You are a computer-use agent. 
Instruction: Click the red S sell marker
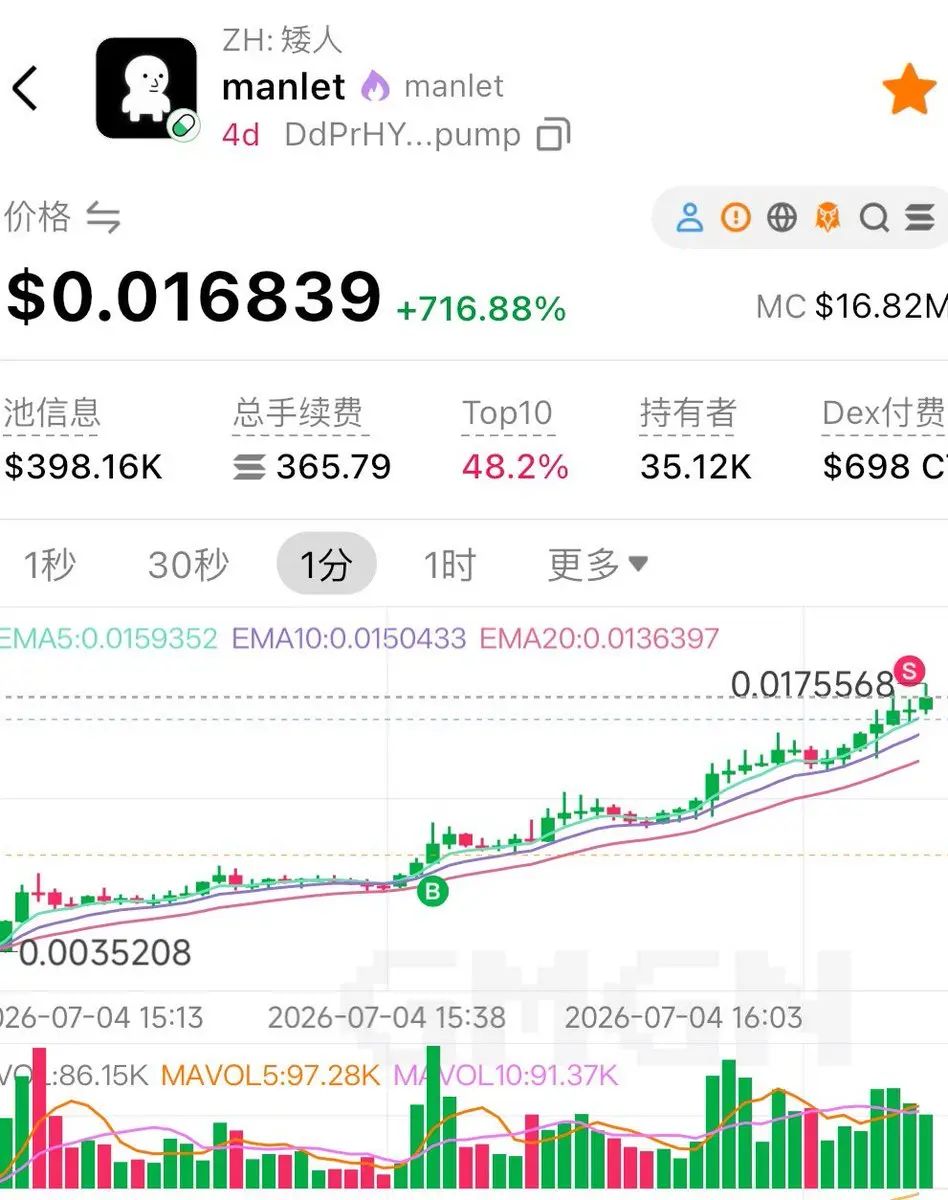(910, 671)
